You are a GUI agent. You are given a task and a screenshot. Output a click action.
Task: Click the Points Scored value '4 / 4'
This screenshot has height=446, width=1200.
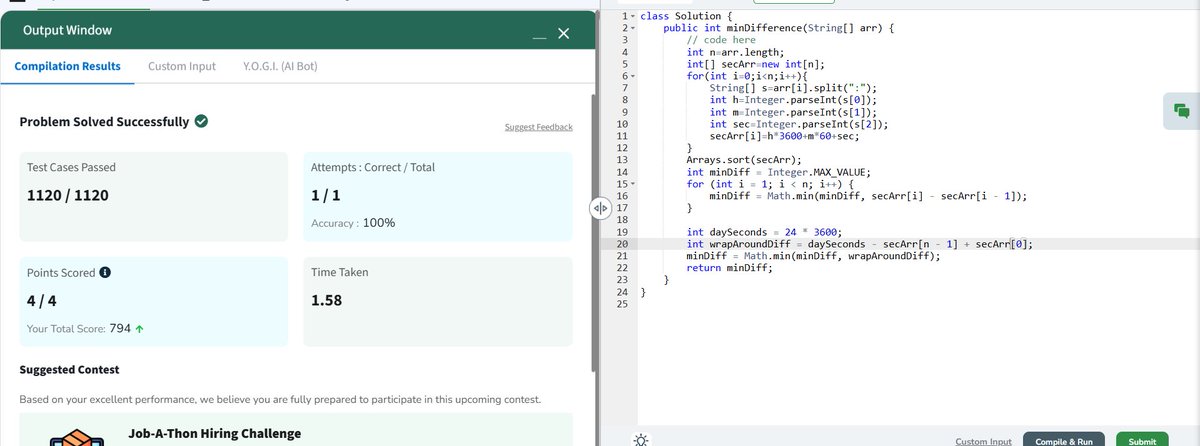(x=42, y=301)
